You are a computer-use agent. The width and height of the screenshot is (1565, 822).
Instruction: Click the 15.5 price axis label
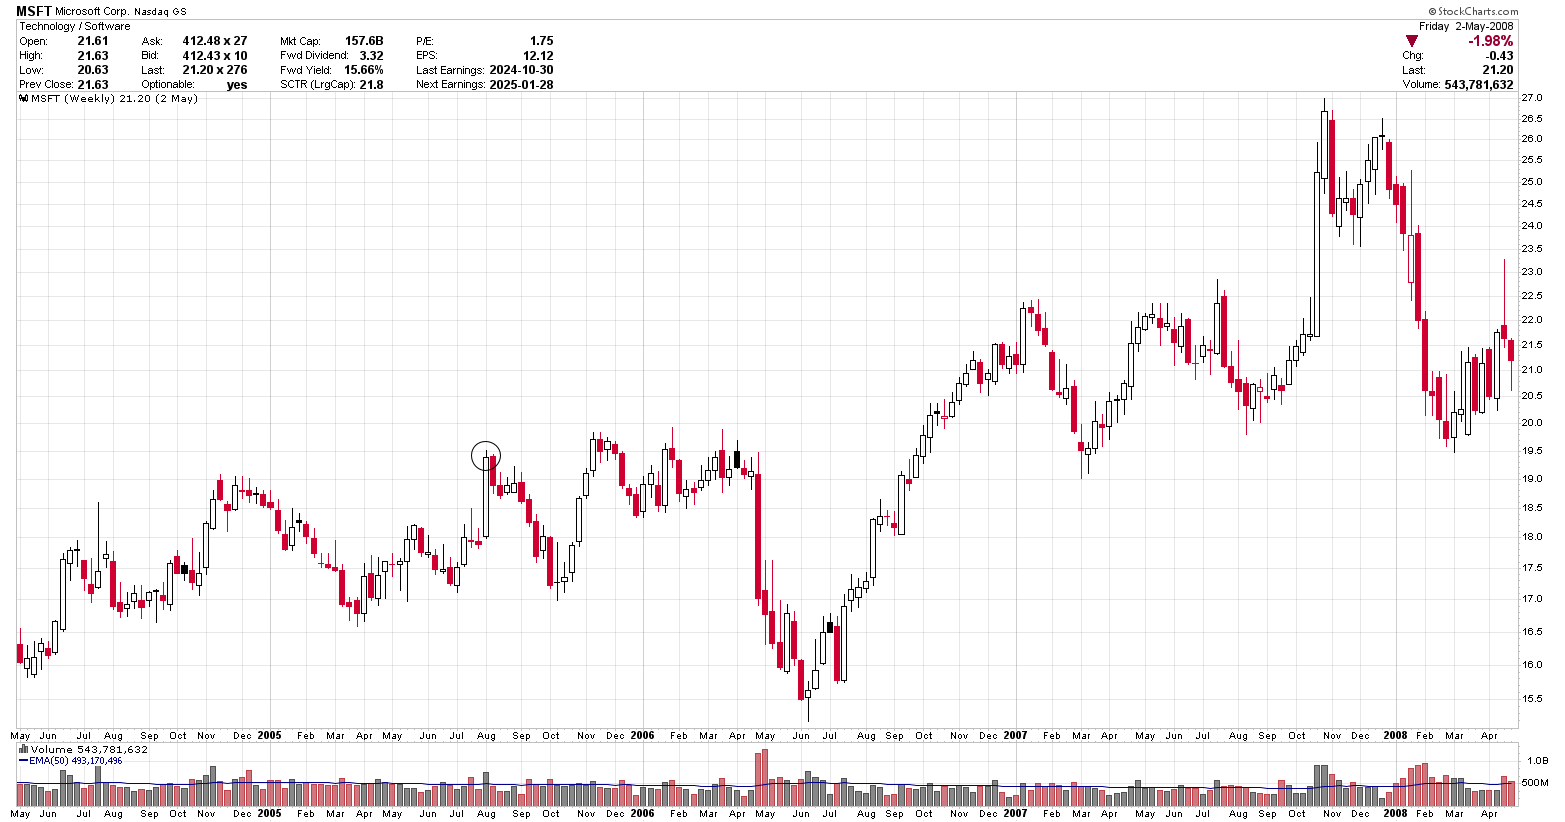click(x=1532, y=699)
